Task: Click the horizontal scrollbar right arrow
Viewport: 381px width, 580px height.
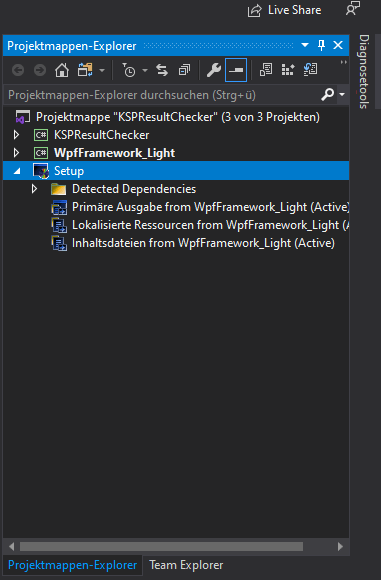Action: click(x=340, y=546)
